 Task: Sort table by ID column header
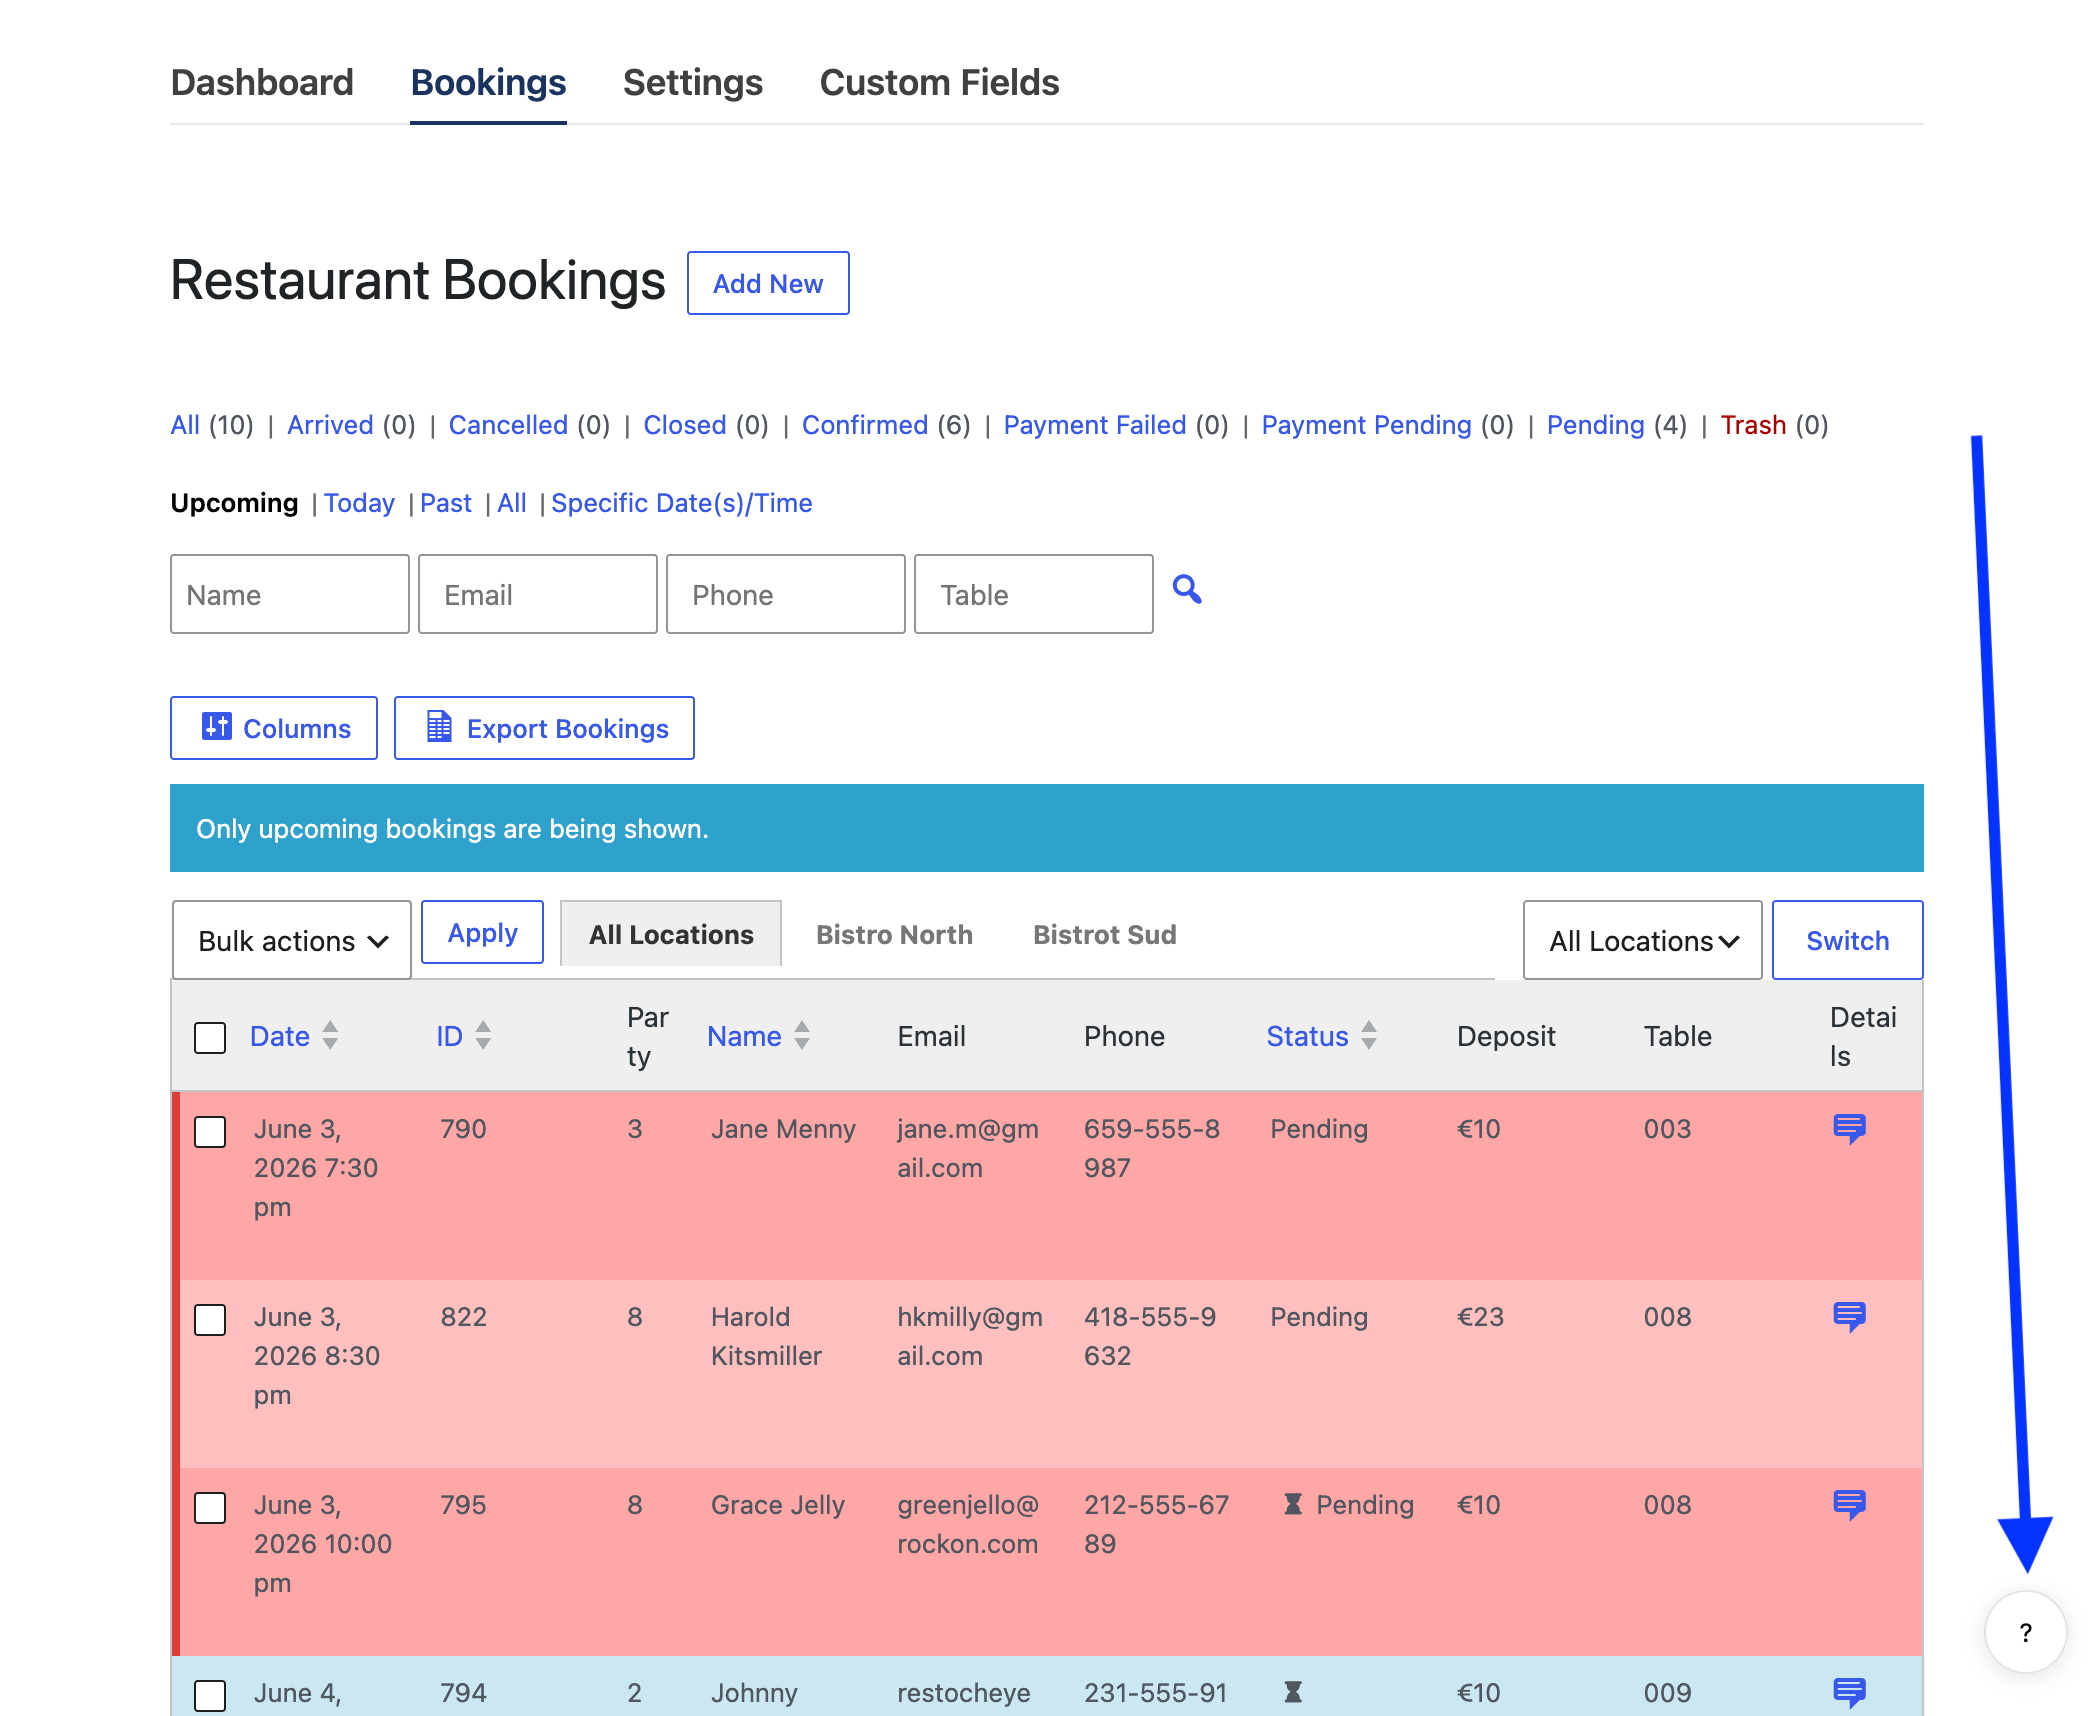tap(449, 1036)
